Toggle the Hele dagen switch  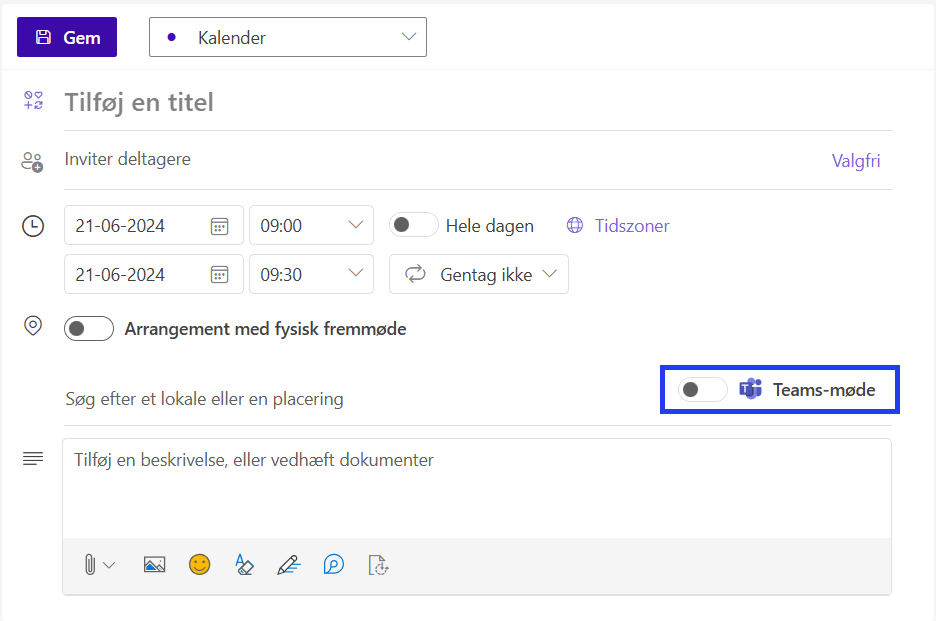pyautogui.click(x=413, y=225)
